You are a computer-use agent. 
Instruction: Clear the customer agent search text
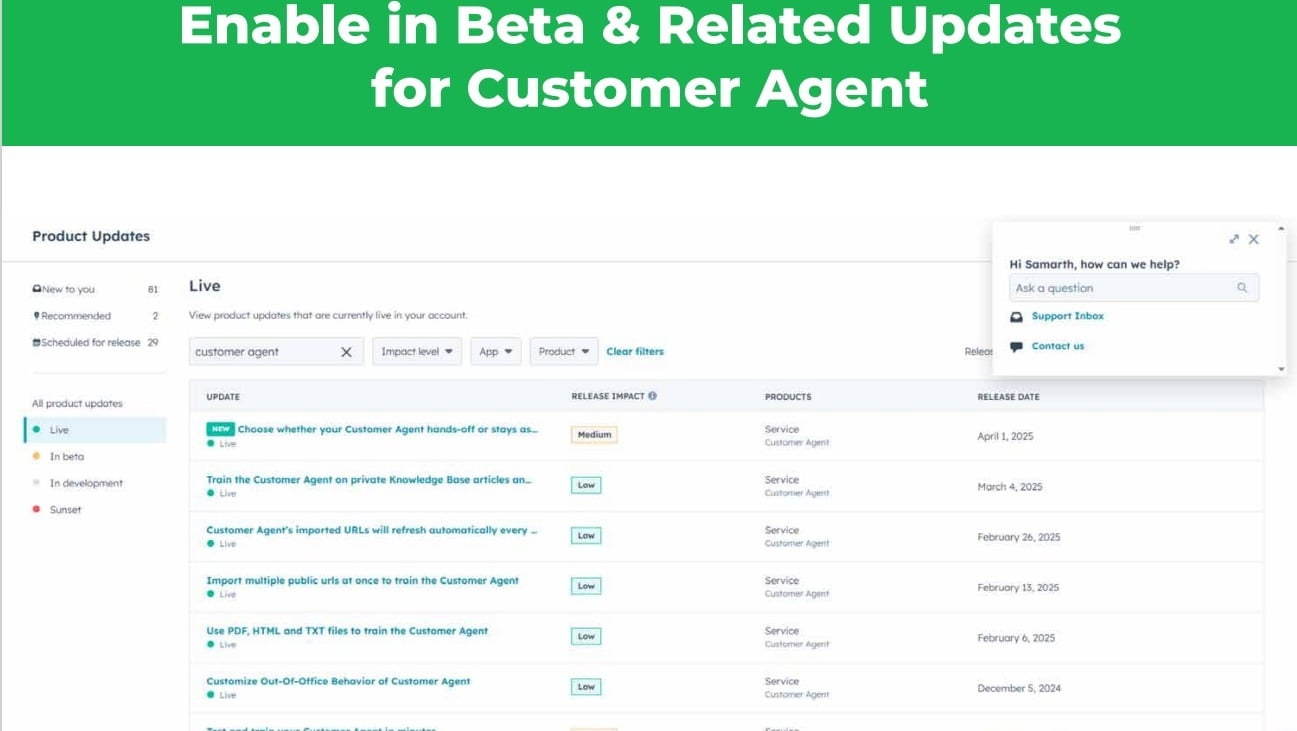(346, 352)
